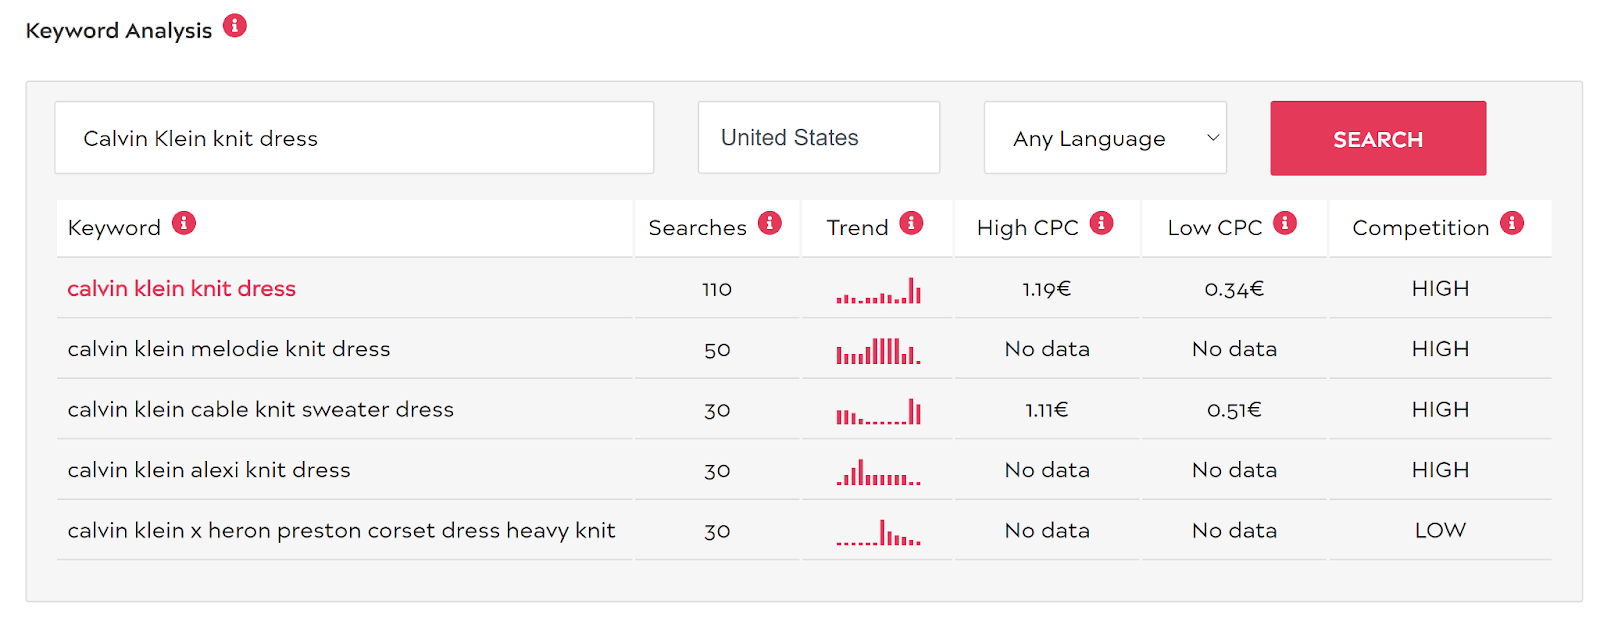Click the United States country field

[818, 138]
